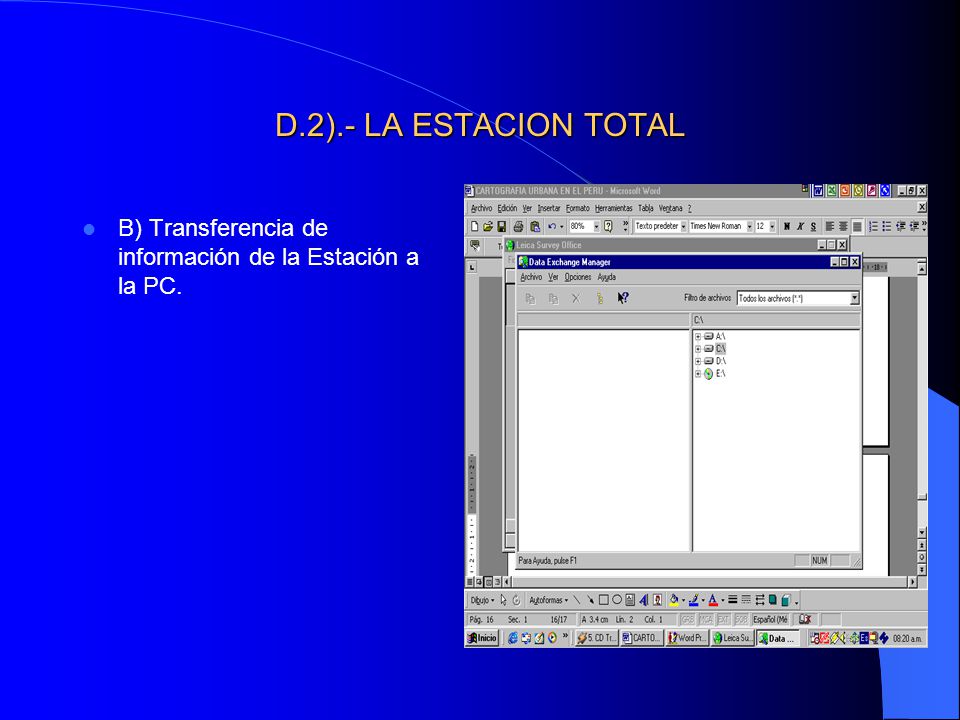This screenshot has height=720, width=960.
Task: Toggle Underline (S) formatting in Word
Action: tap(813, 226)
